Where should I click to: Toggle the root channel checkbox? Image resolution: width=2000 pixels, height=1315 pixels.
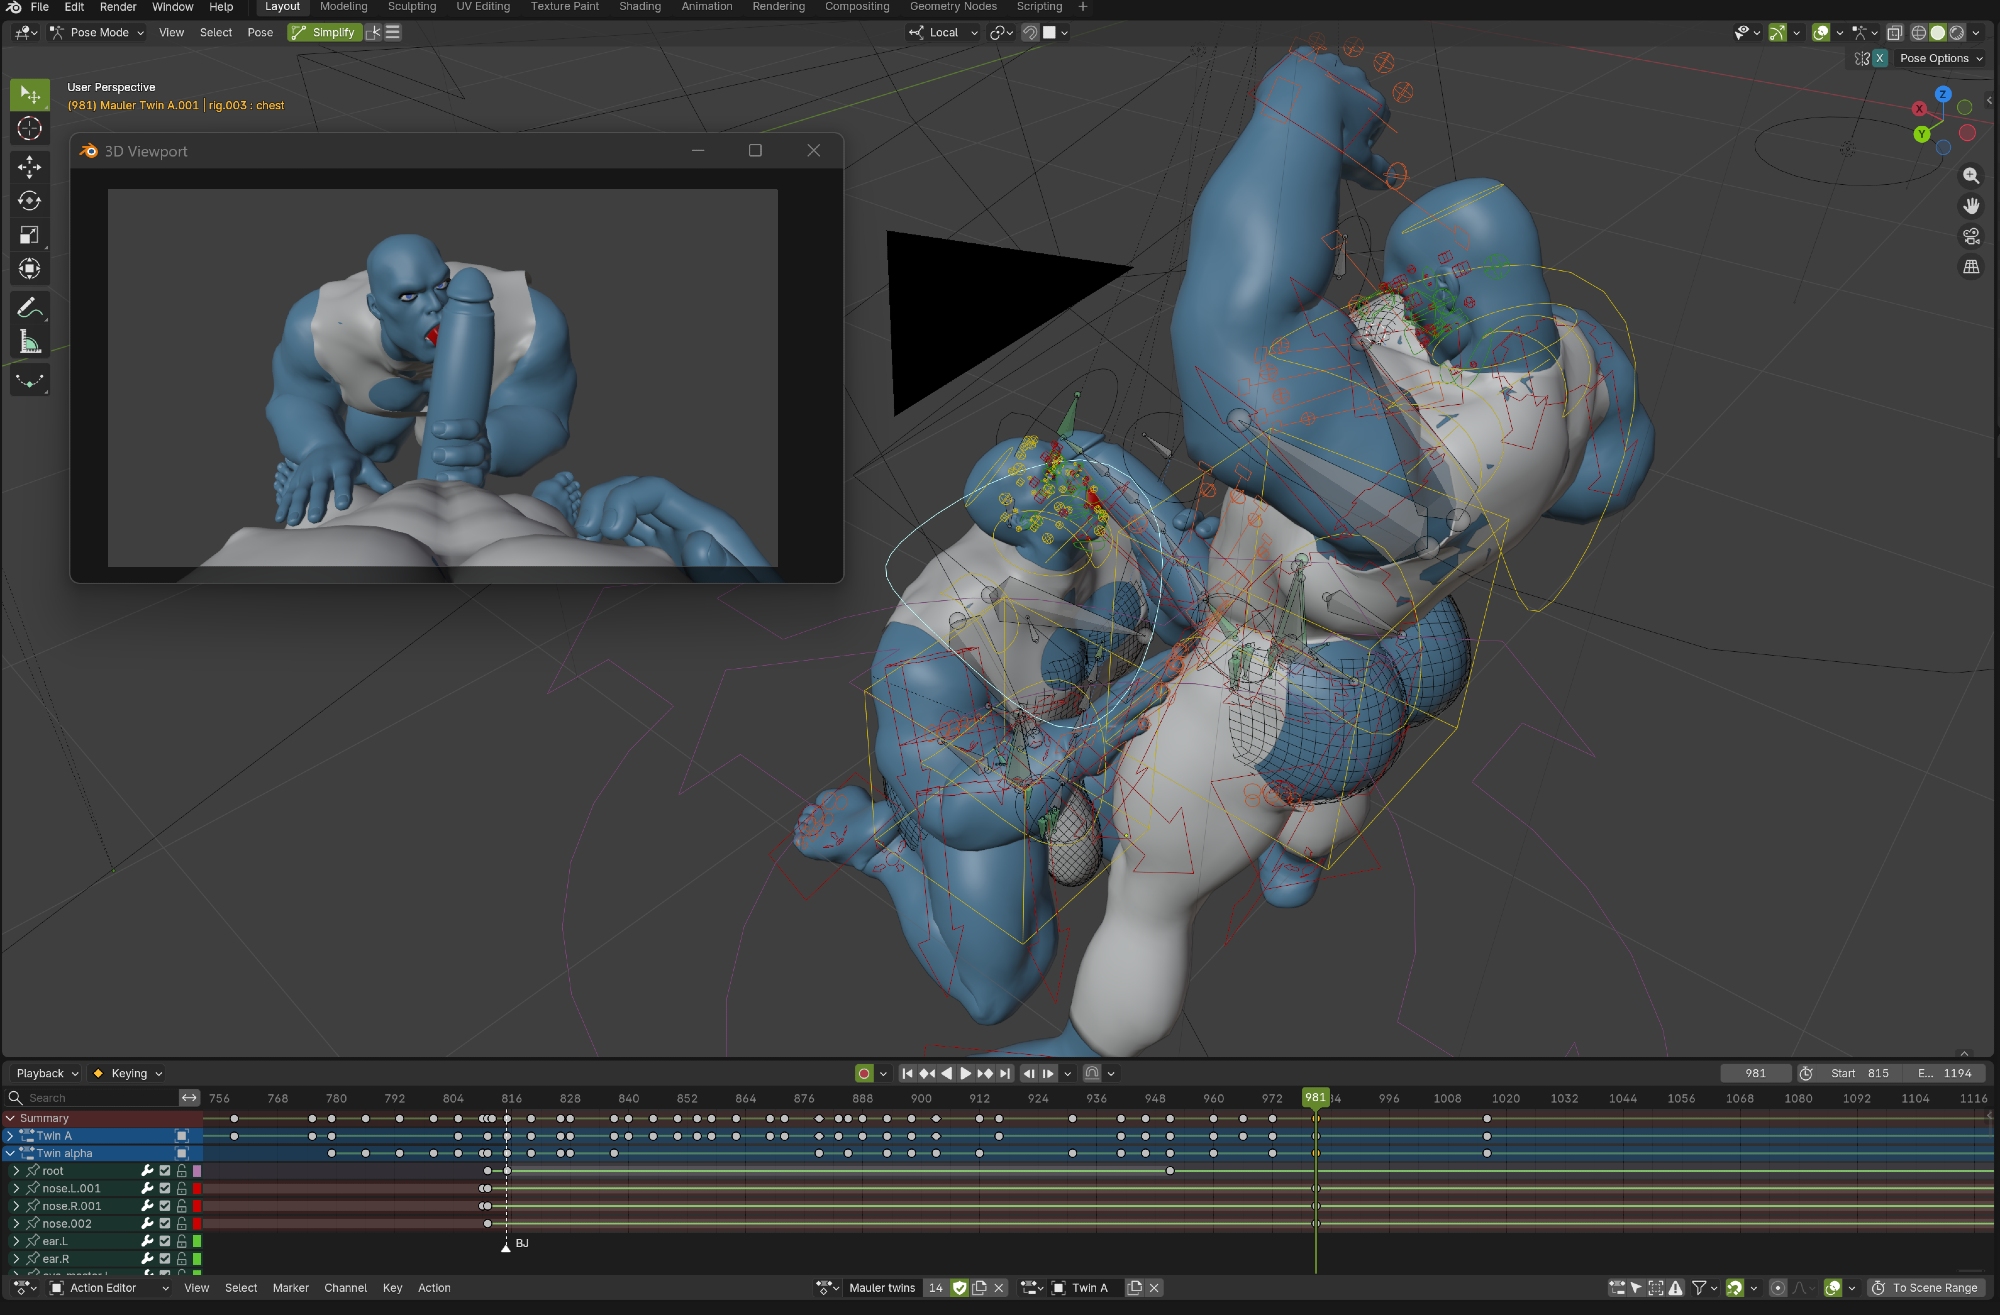[x=165, y=1171]
